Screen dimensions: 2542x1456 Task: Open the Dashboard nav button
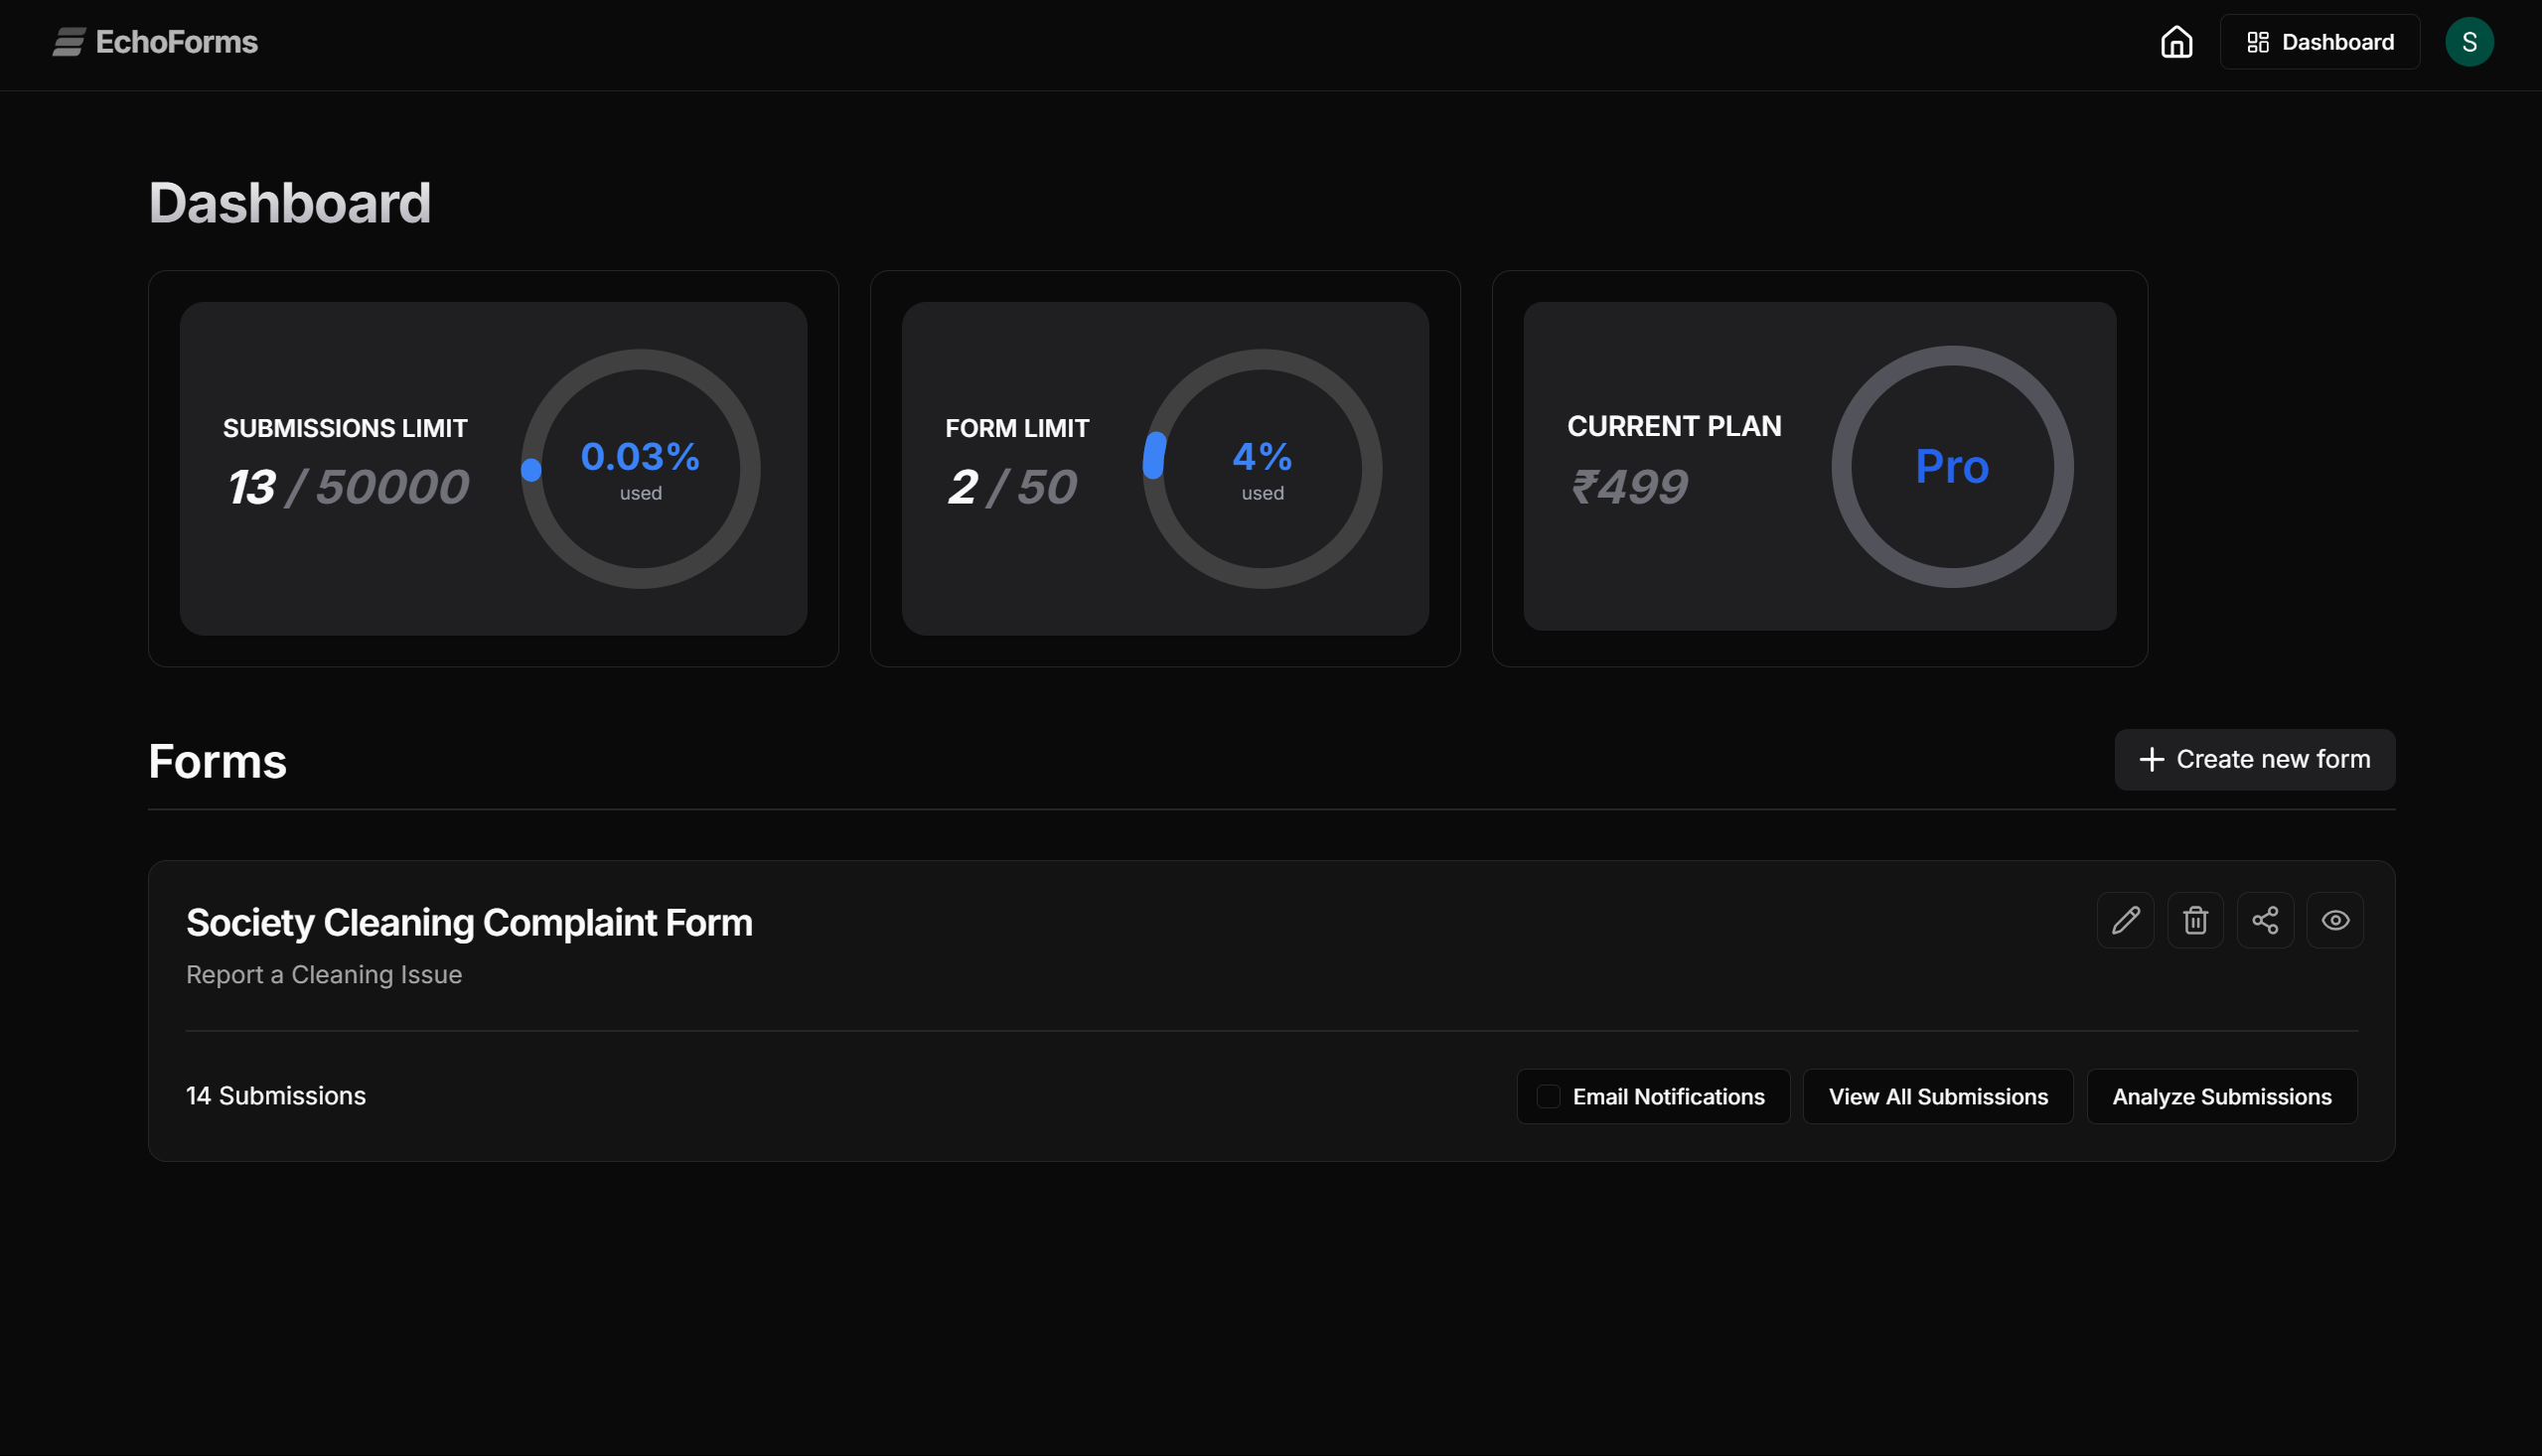[2319, 42]
